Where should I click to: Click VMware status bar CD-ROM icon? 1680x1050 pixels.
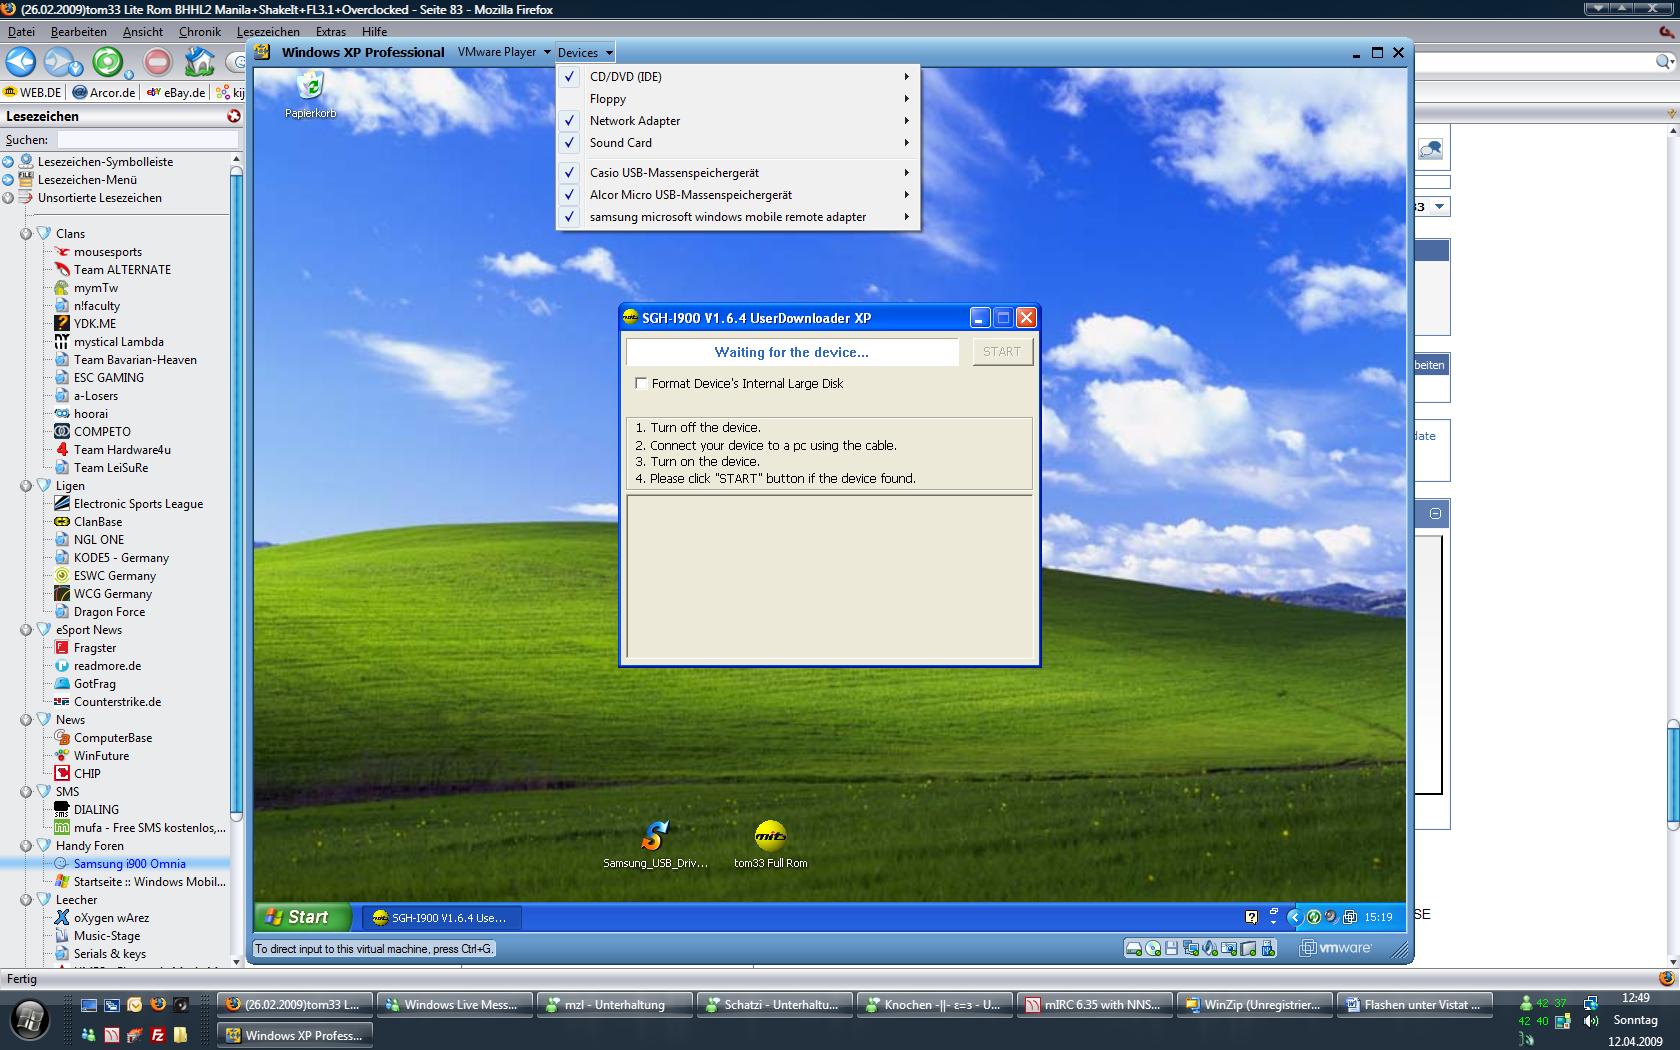[1153, 948]
